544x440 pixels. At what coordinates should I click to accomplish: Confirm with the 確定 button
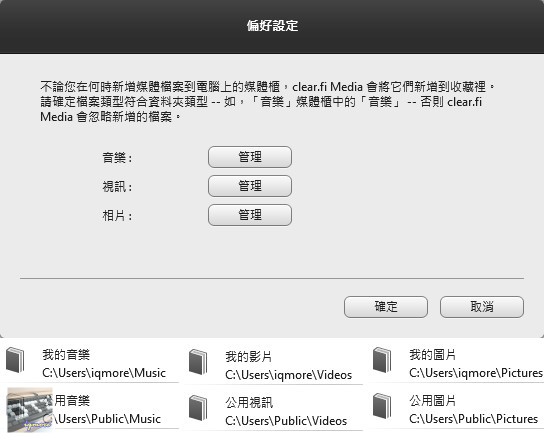coord(386,307)
